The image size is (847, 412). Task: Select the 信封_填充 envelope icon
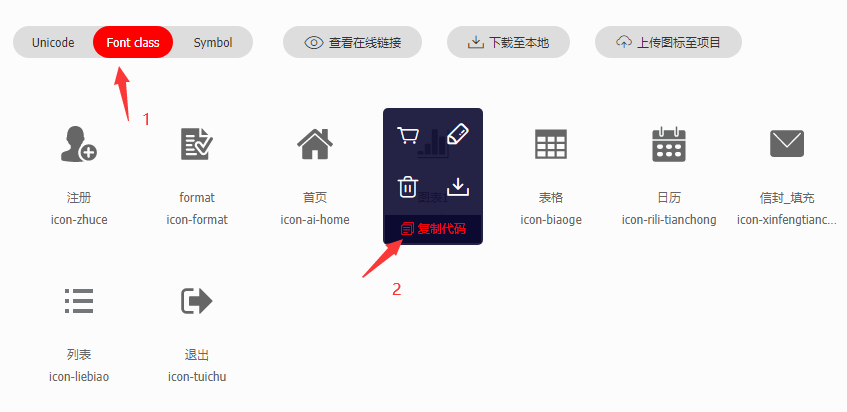coord(787,144)
